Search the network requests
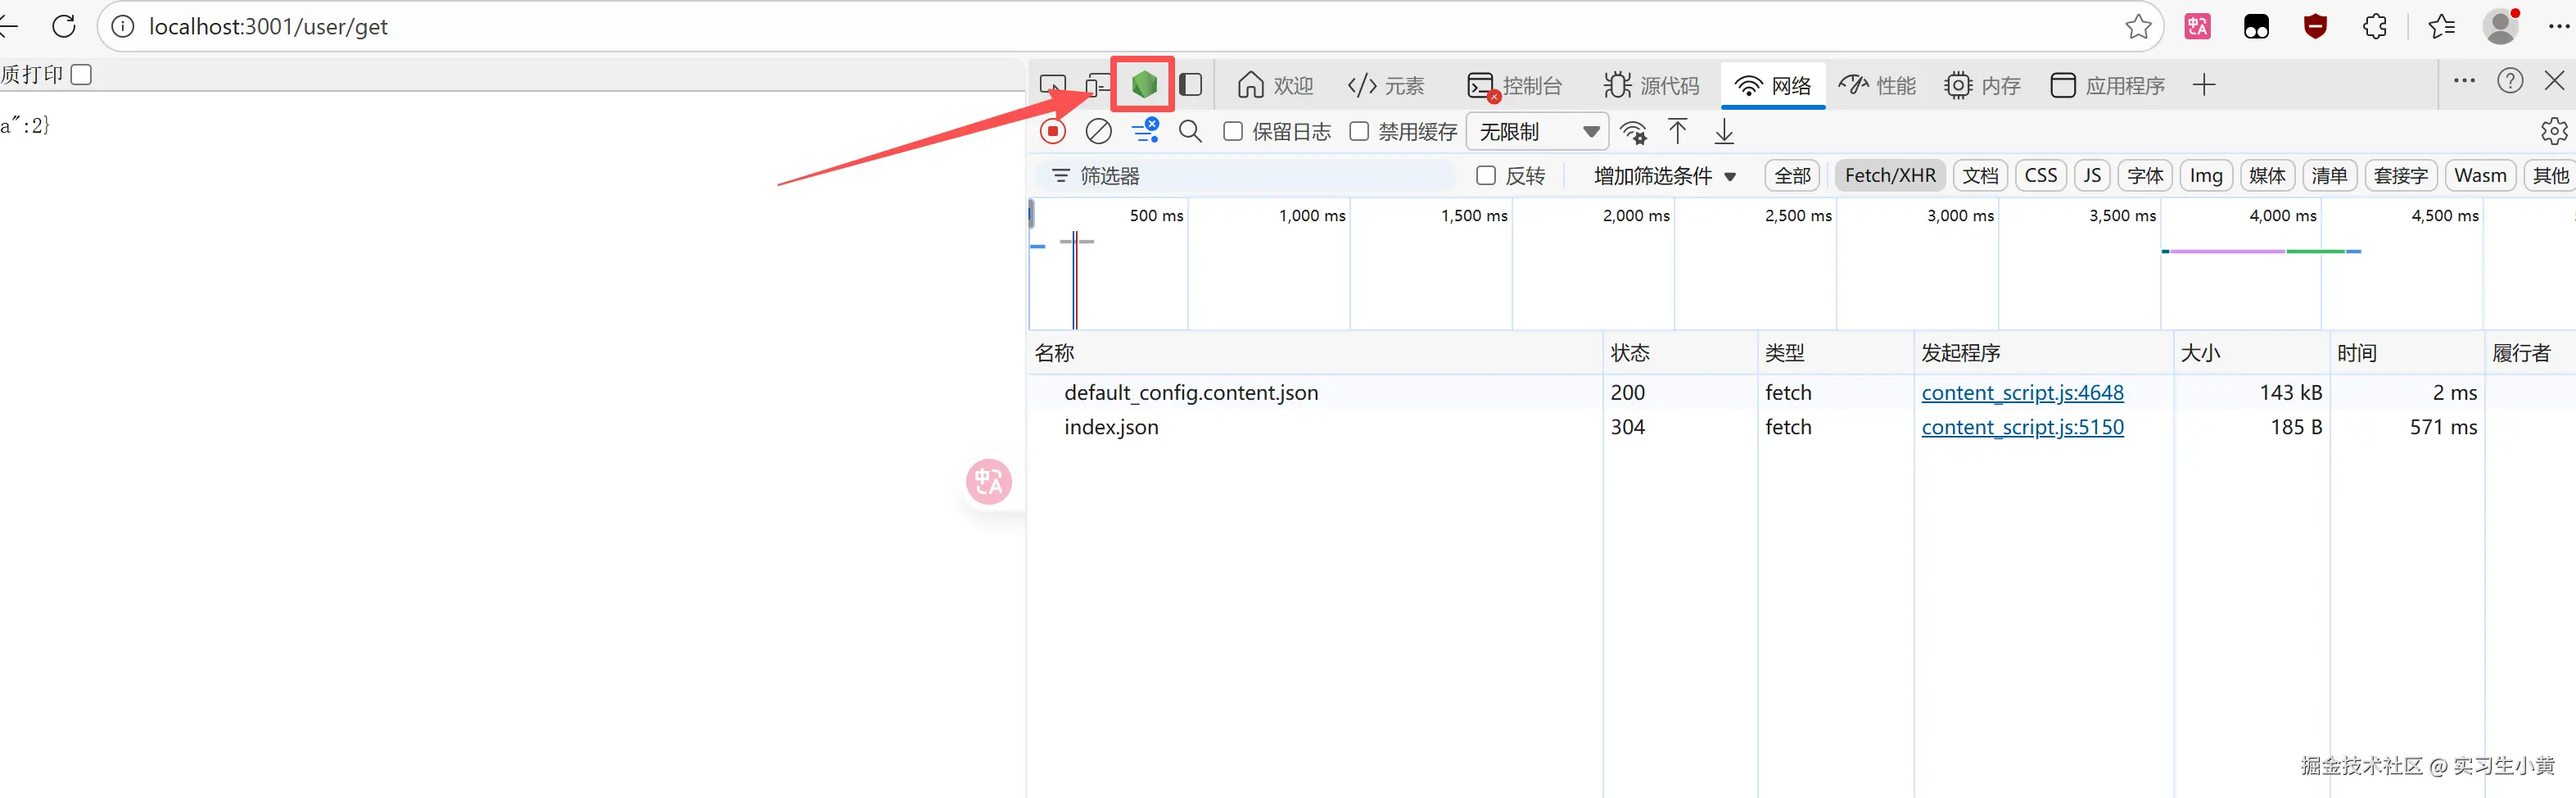Screen dimensions: 2576x798 click(1190, 131)
